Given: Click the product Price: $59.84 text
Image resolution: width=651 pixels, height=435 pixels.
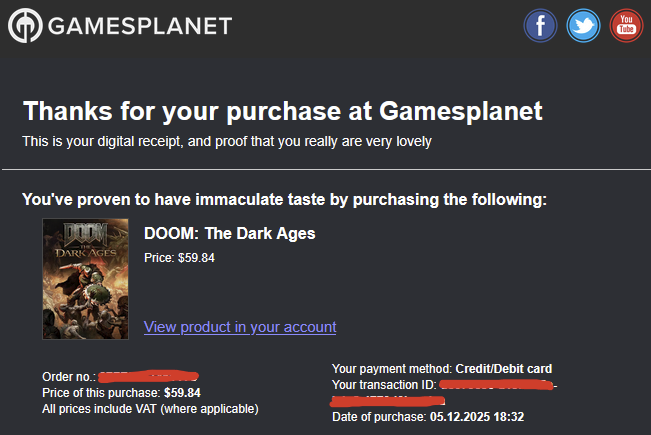Looking at the screenshot, I should [179, 257].
